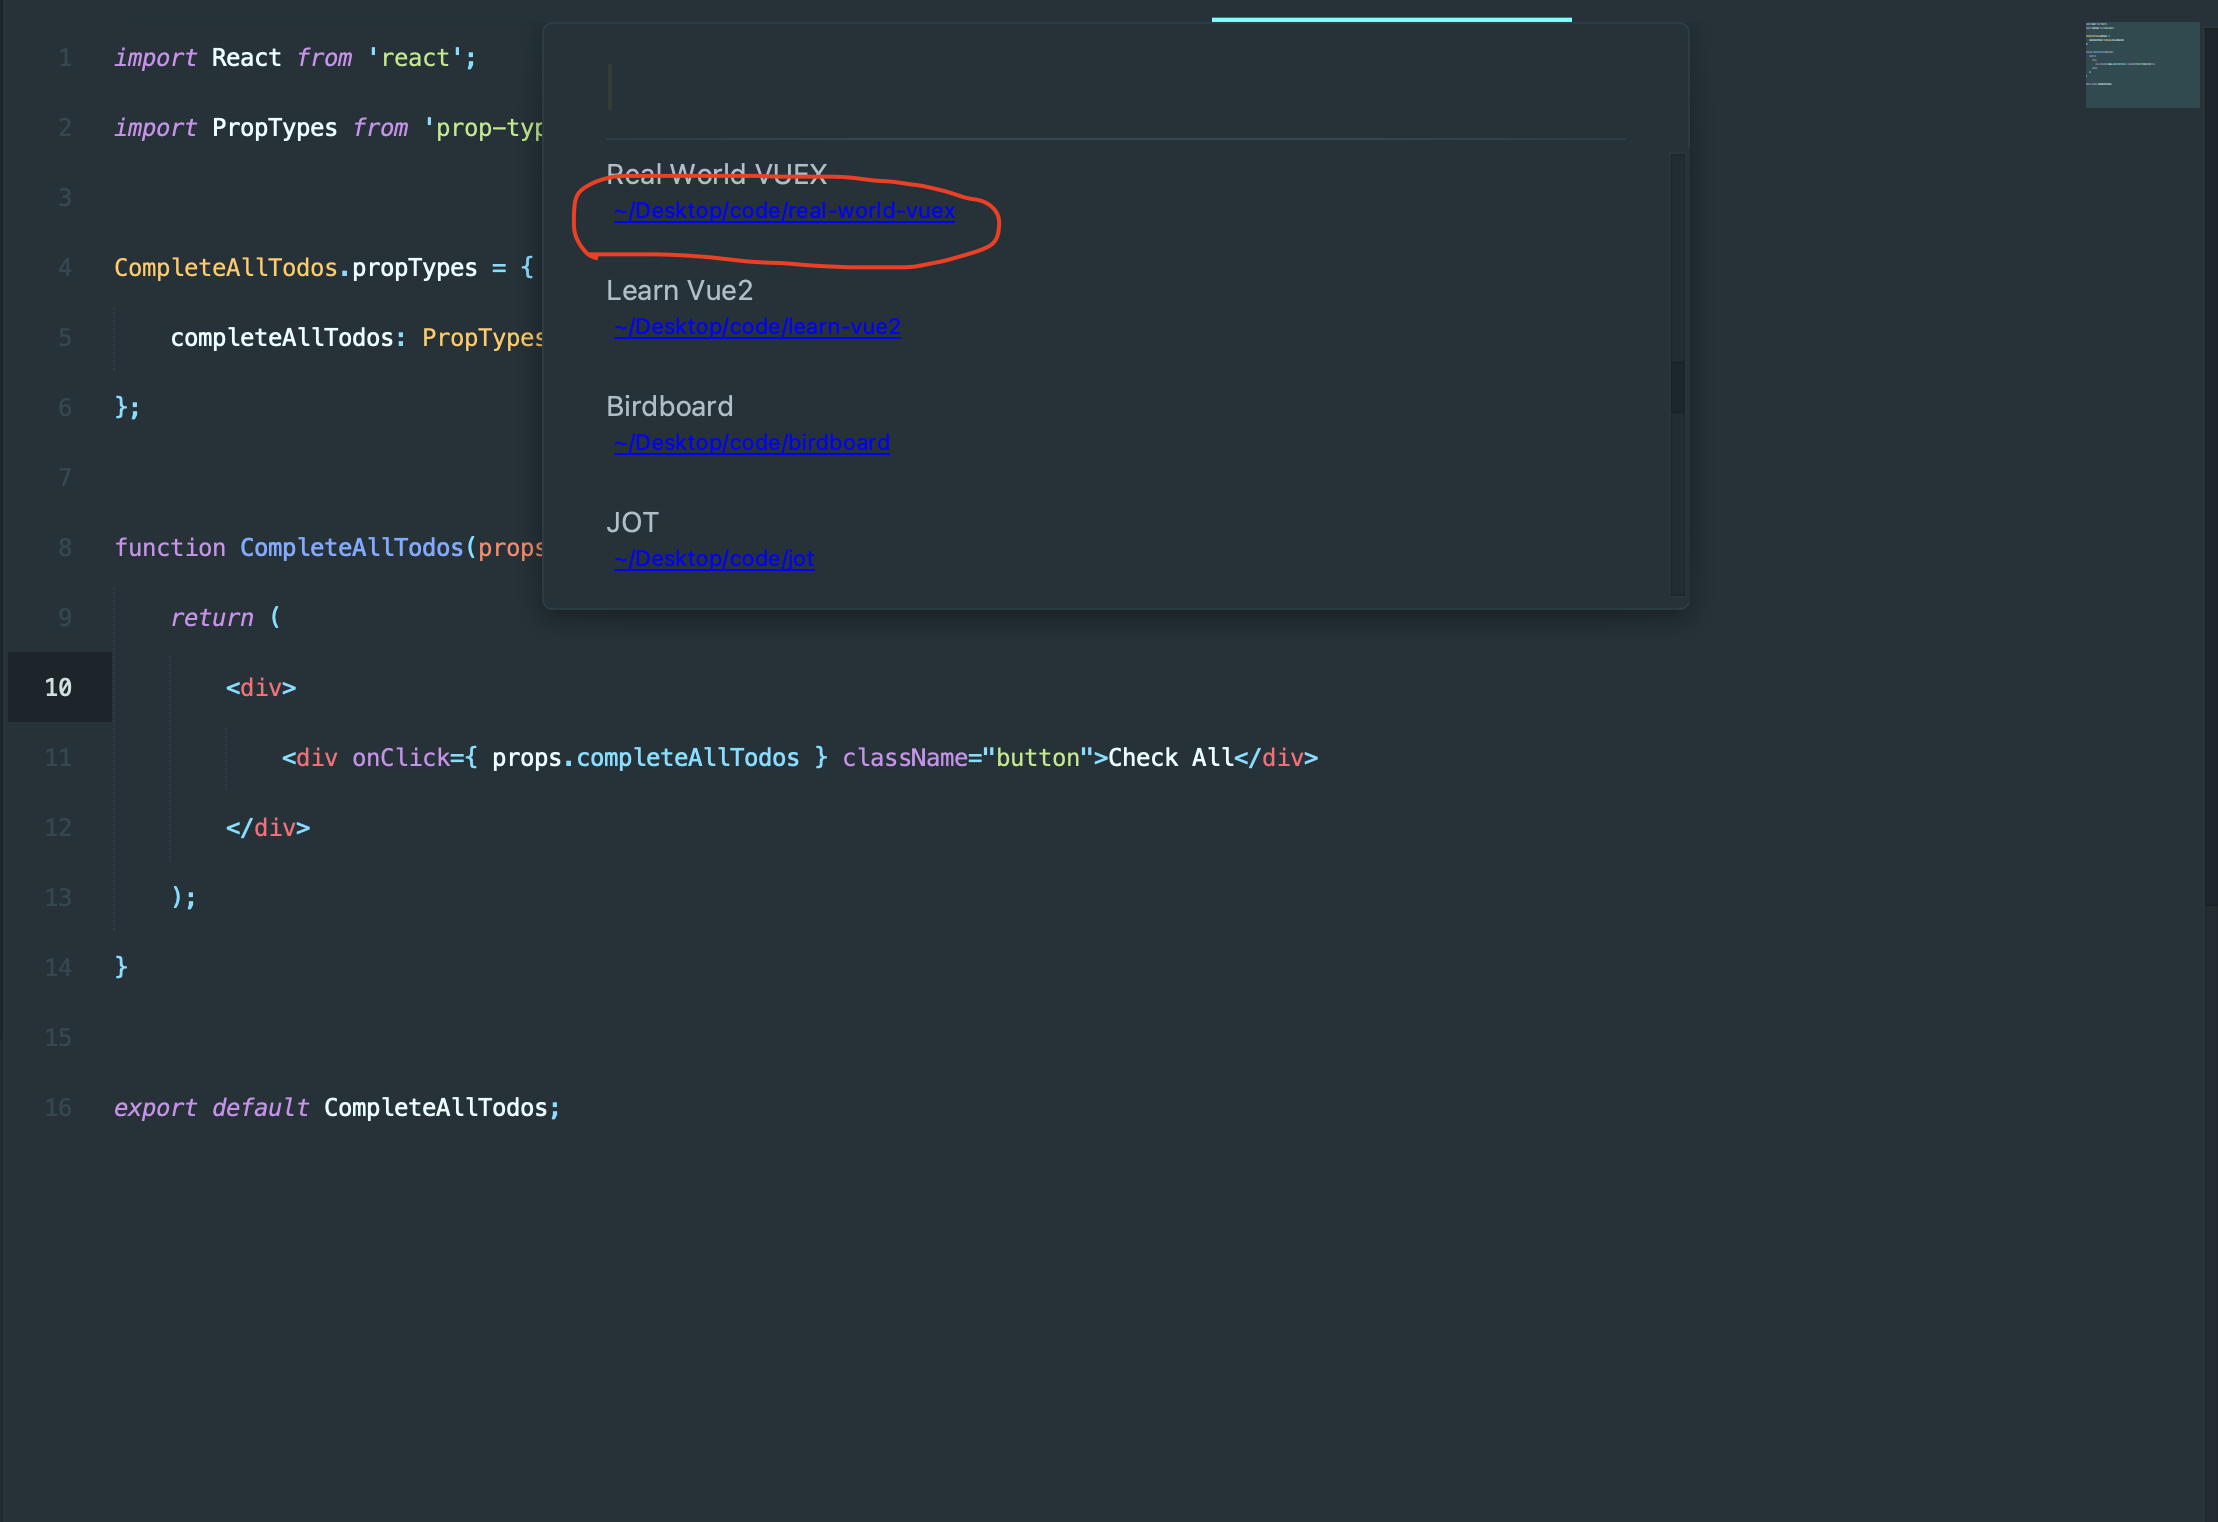Click the className attribute on line 11

pyautogui.click(x=904, y=758)
